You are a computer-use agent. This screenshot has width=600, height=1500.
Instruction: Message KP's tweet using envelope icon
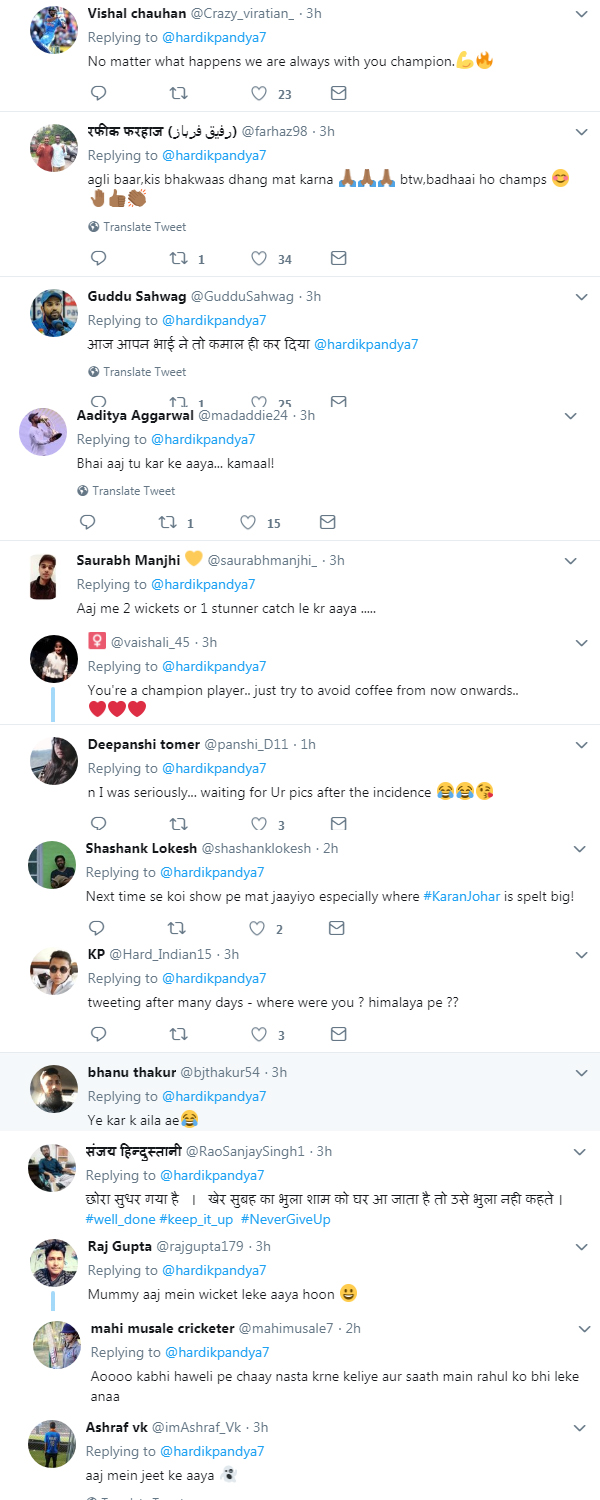point(338,1034)
